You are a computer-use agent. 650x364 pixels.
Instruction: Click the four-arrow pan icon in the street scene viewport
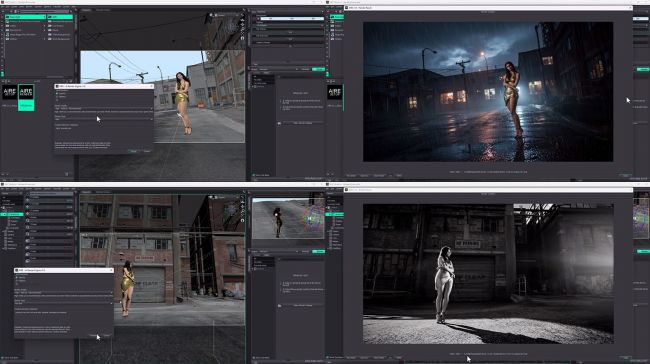pos(243,24)
